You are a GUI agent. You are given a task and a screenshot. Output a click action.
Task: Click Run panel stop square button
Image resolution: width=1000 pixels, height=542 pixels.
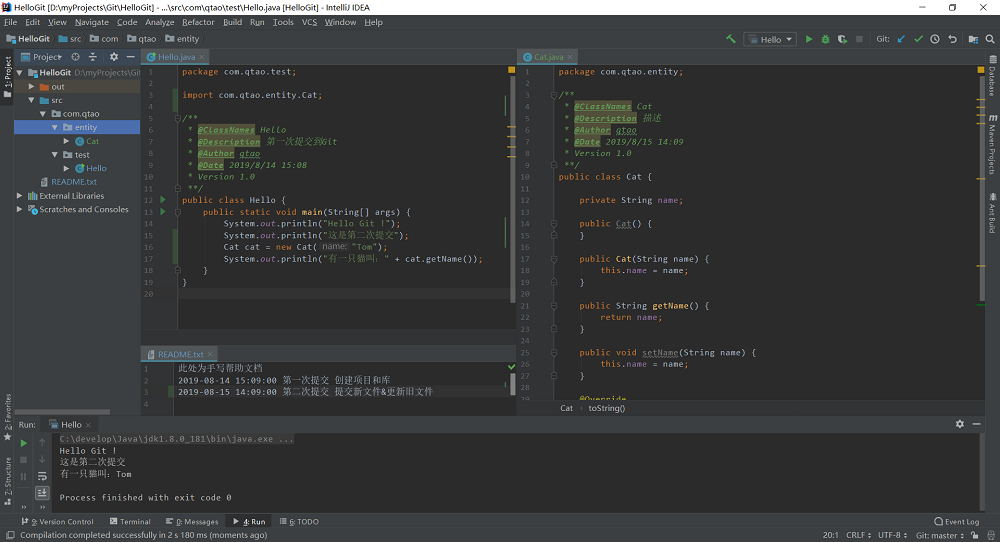point(24,459)
